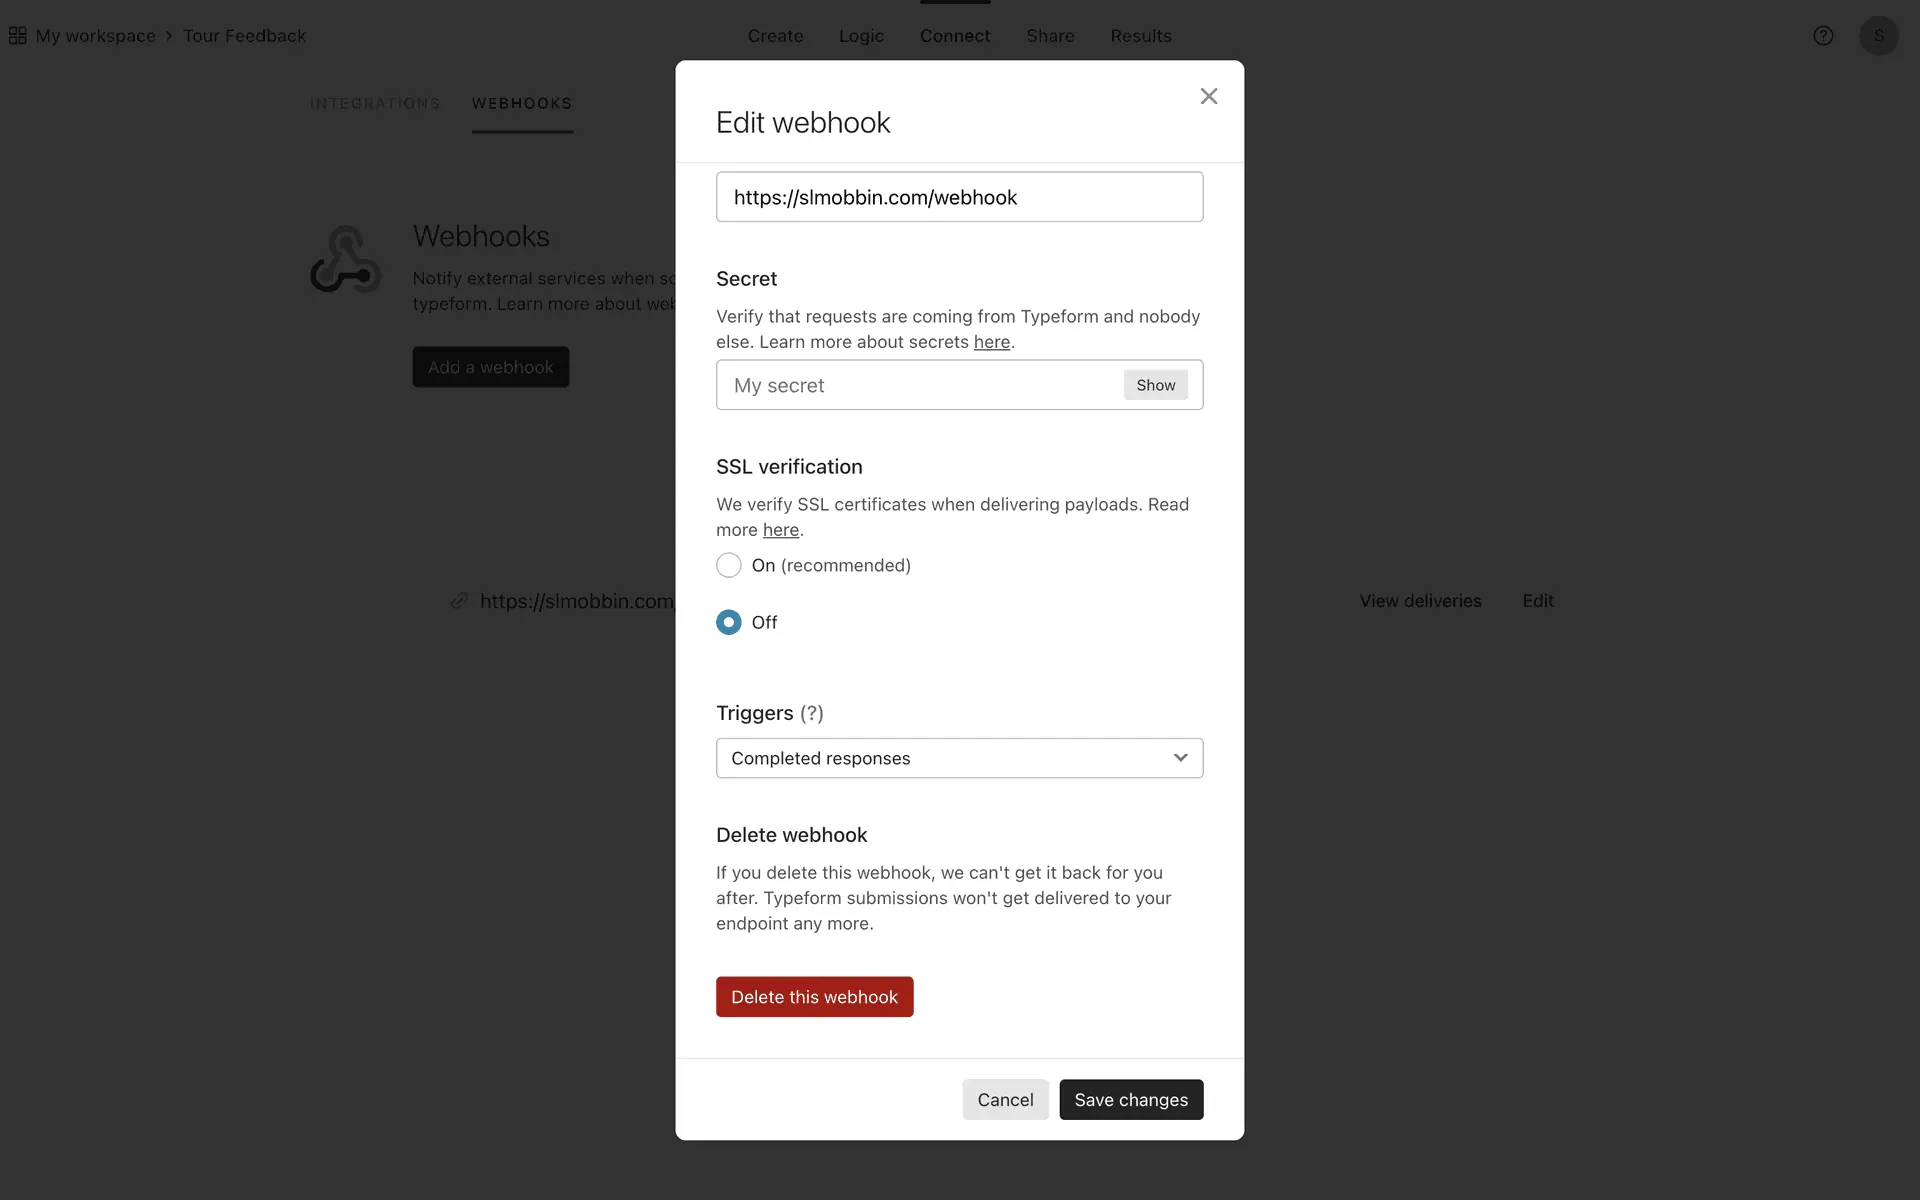Screen dimensions: 1920x1200
Task: Click the link icon beside webhook URL
Action: (459, 601)
